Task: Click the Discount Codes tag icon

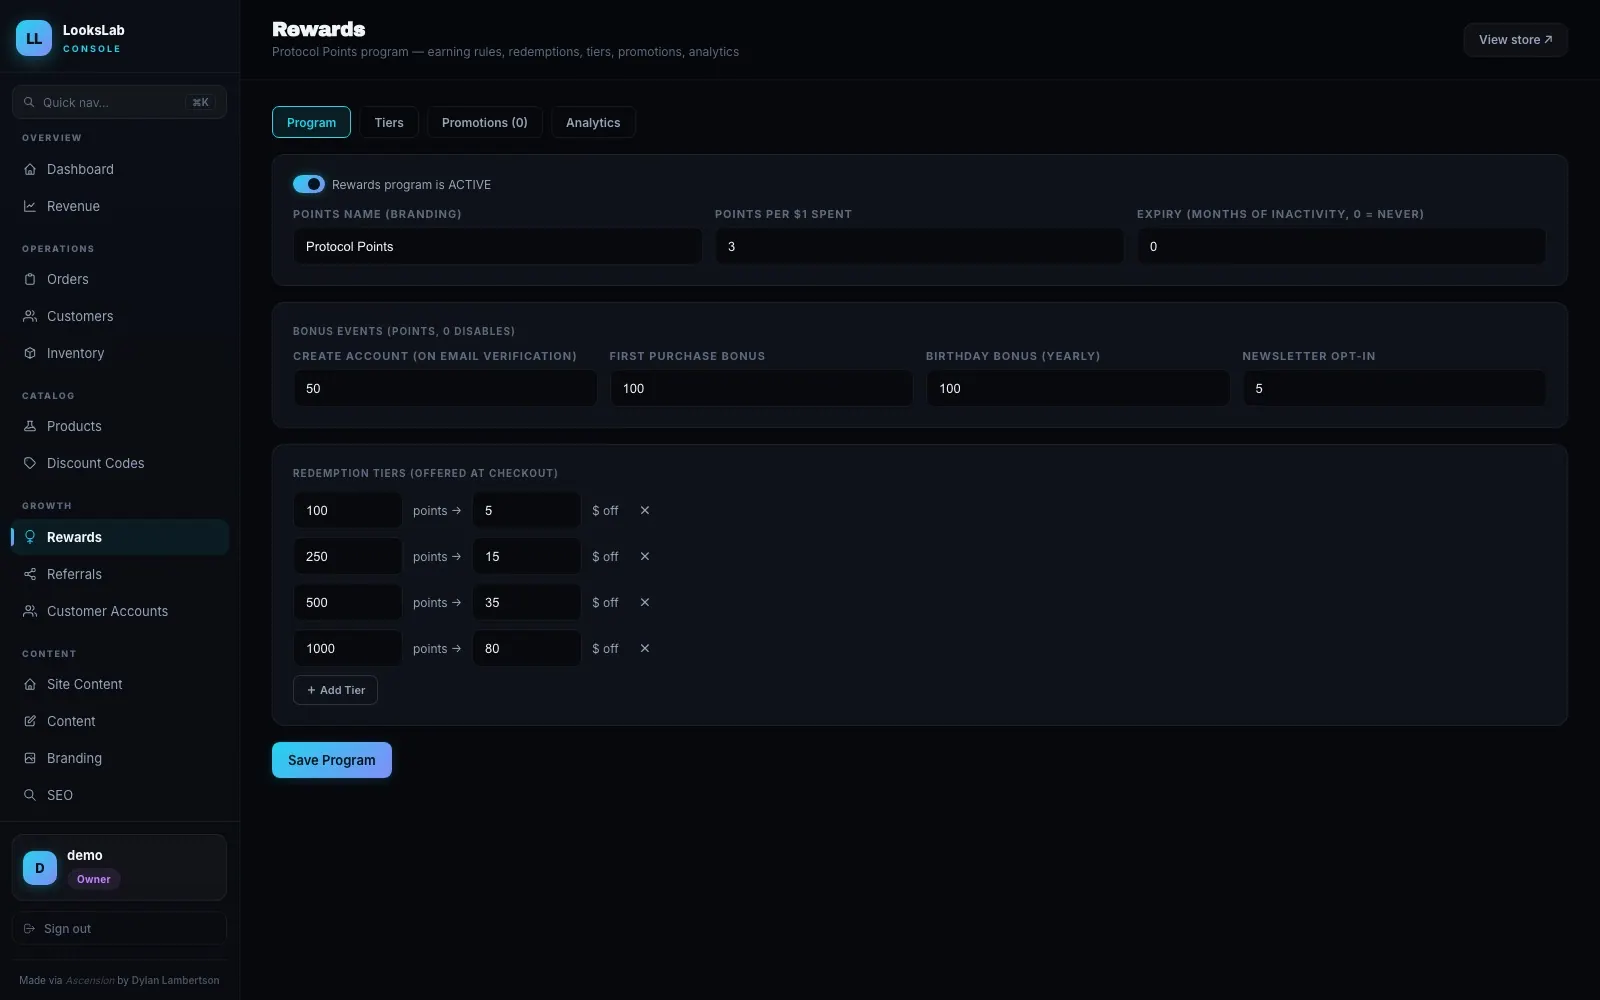Action: click(x=30, y=463)
